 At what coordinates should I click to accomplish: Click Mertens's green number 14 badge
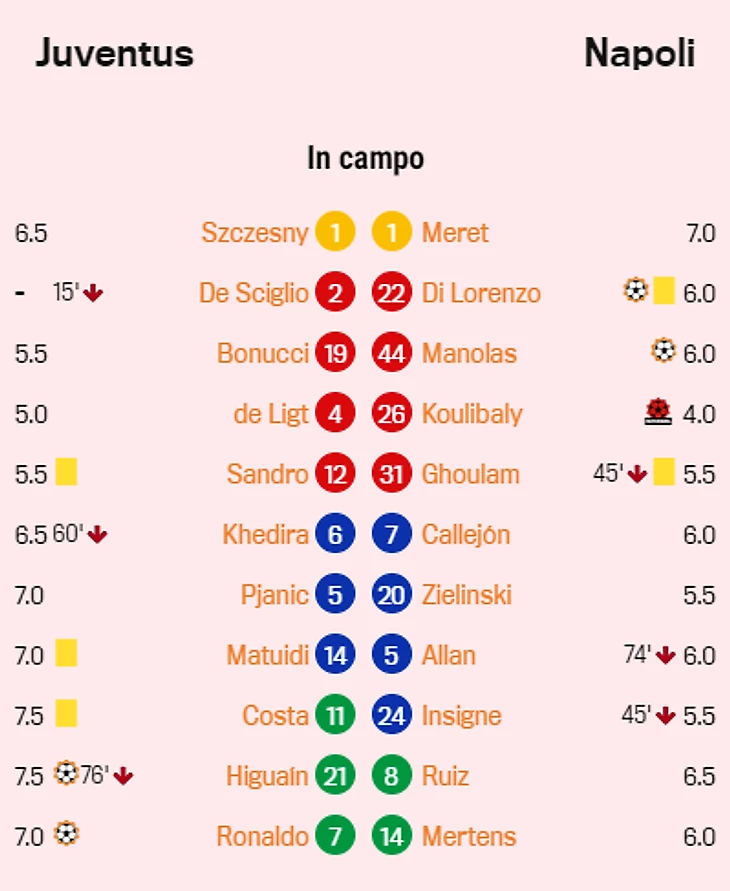point(391,836)
